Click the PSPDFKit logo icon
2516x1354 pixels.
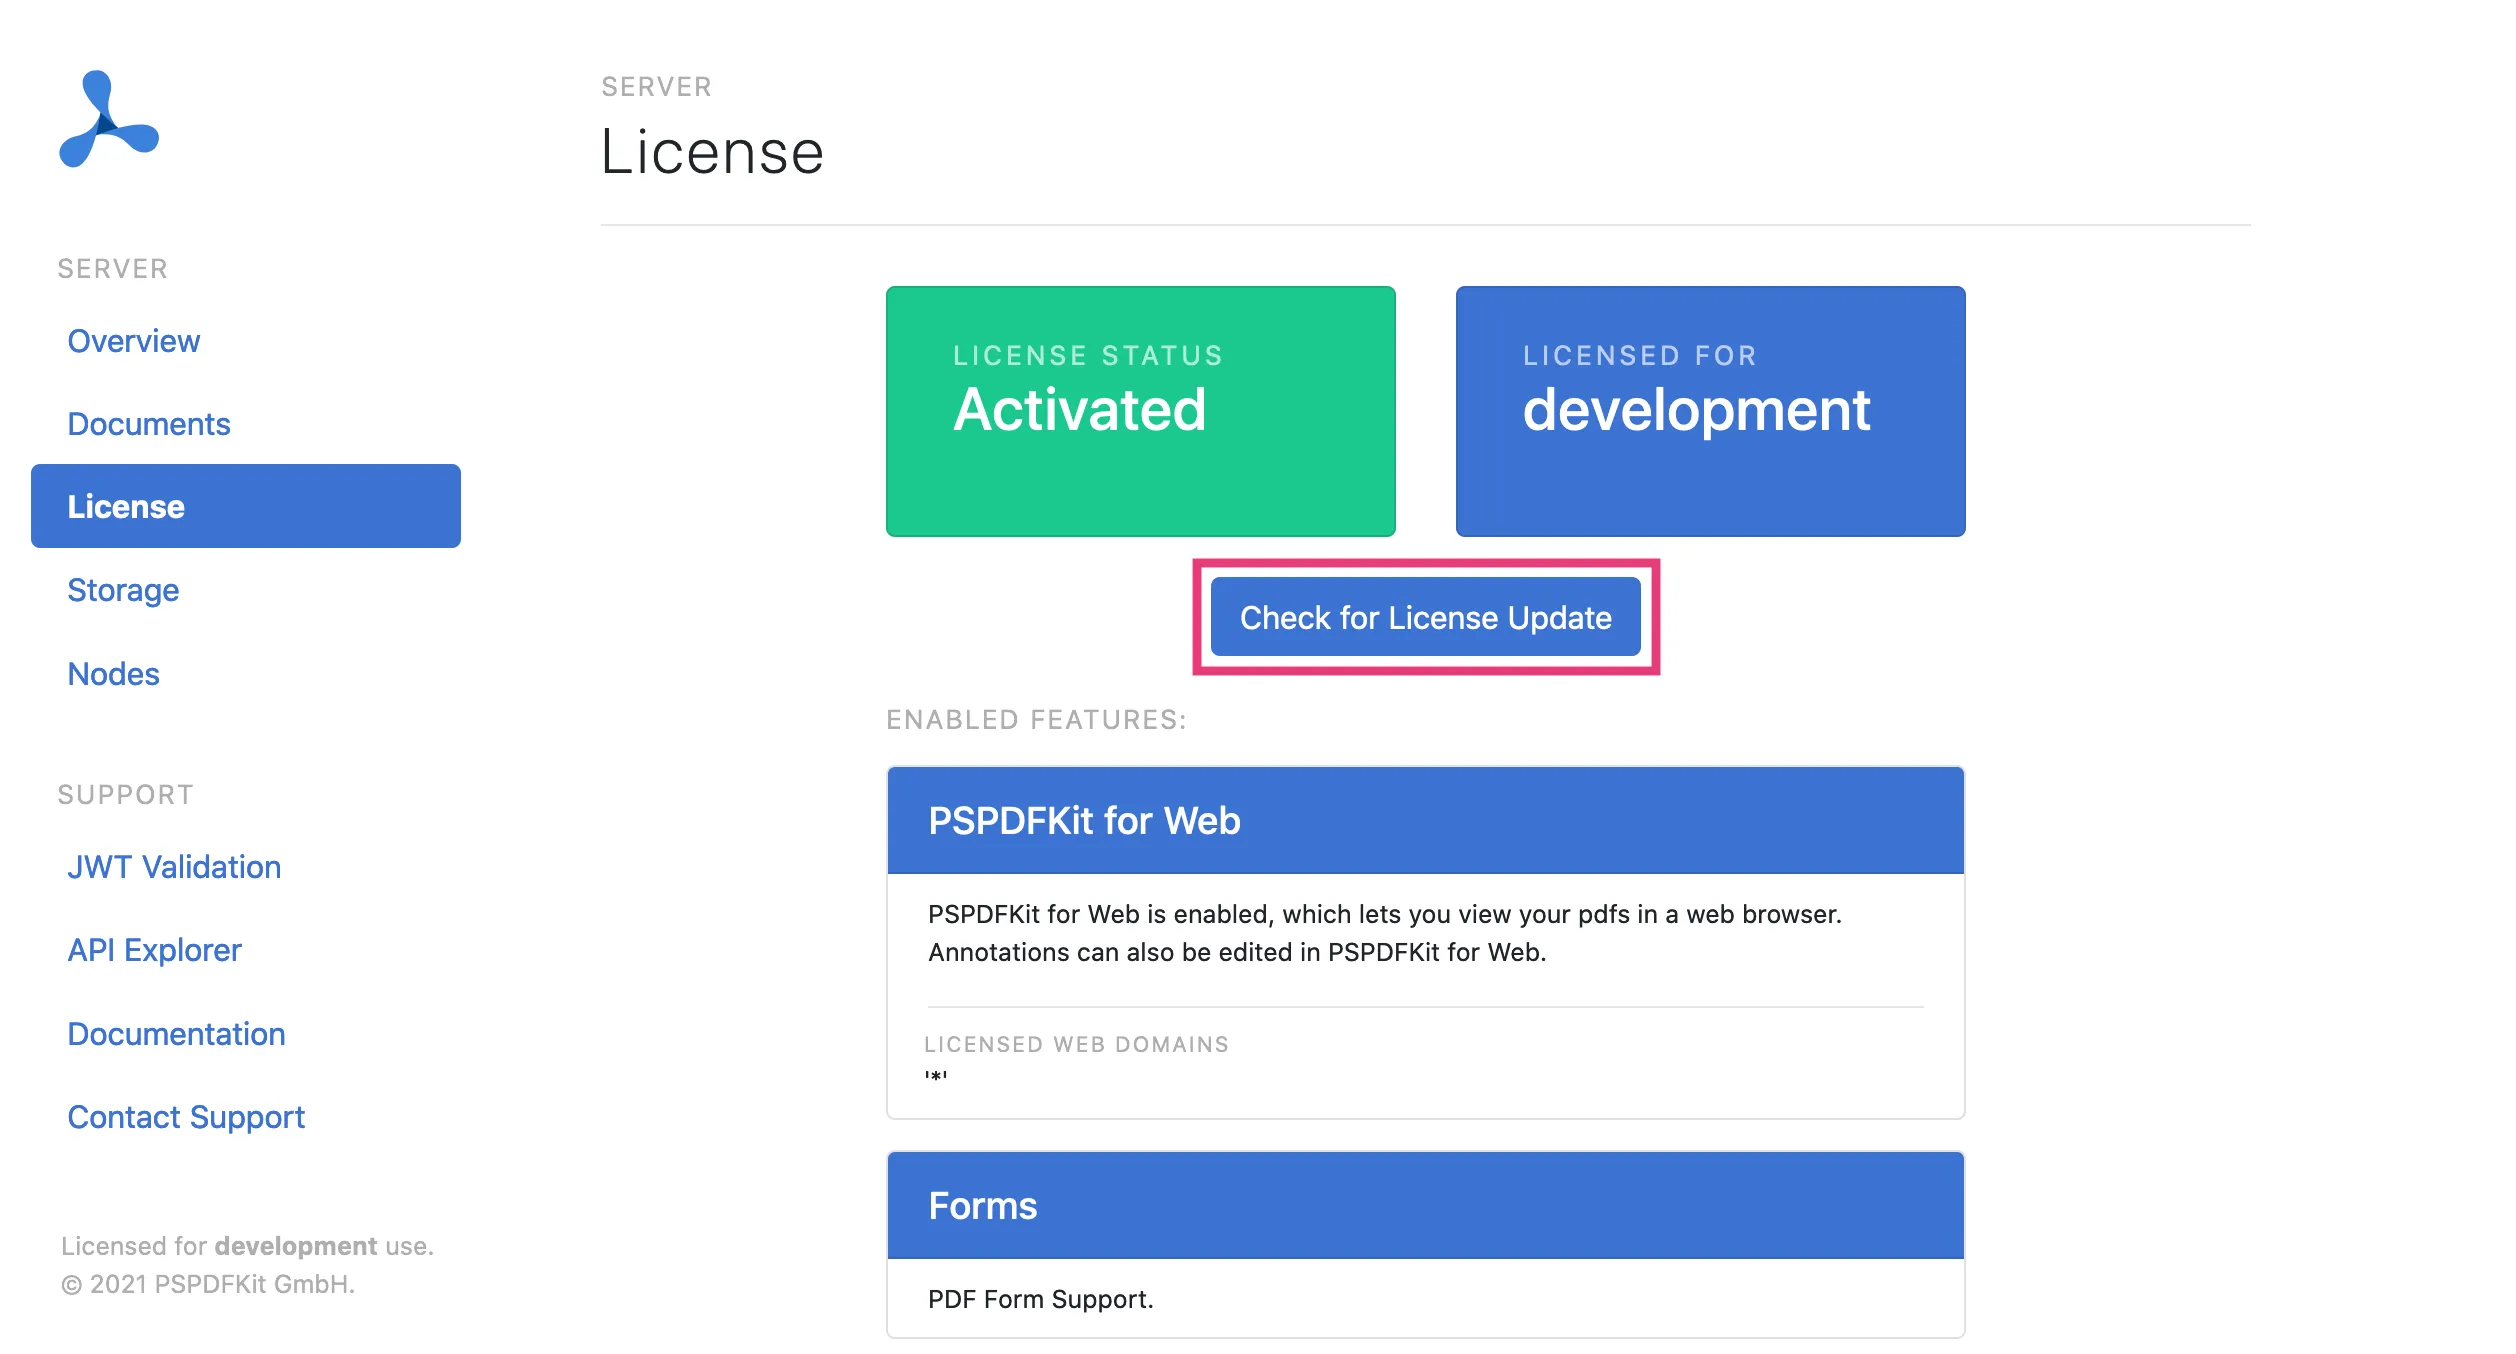click(109, 119)
